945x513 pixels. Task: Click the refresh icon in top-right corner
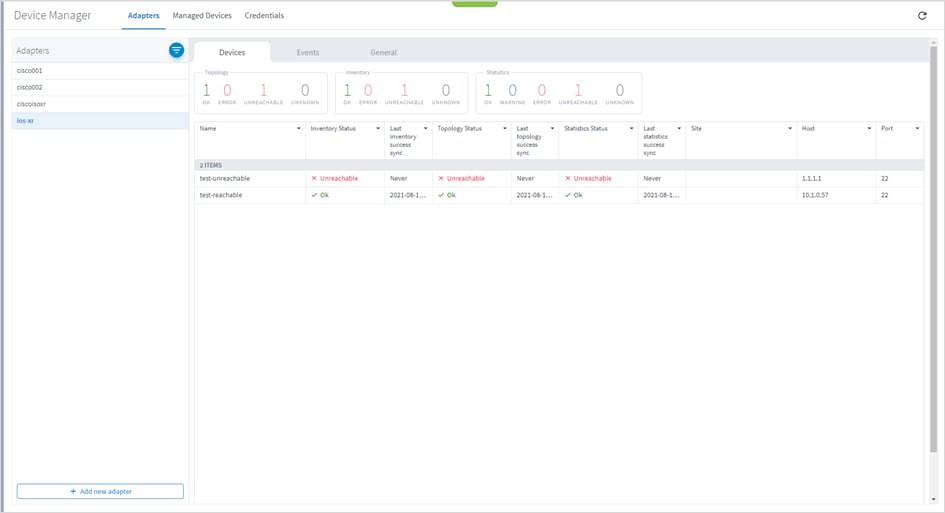tap(922, 16)
